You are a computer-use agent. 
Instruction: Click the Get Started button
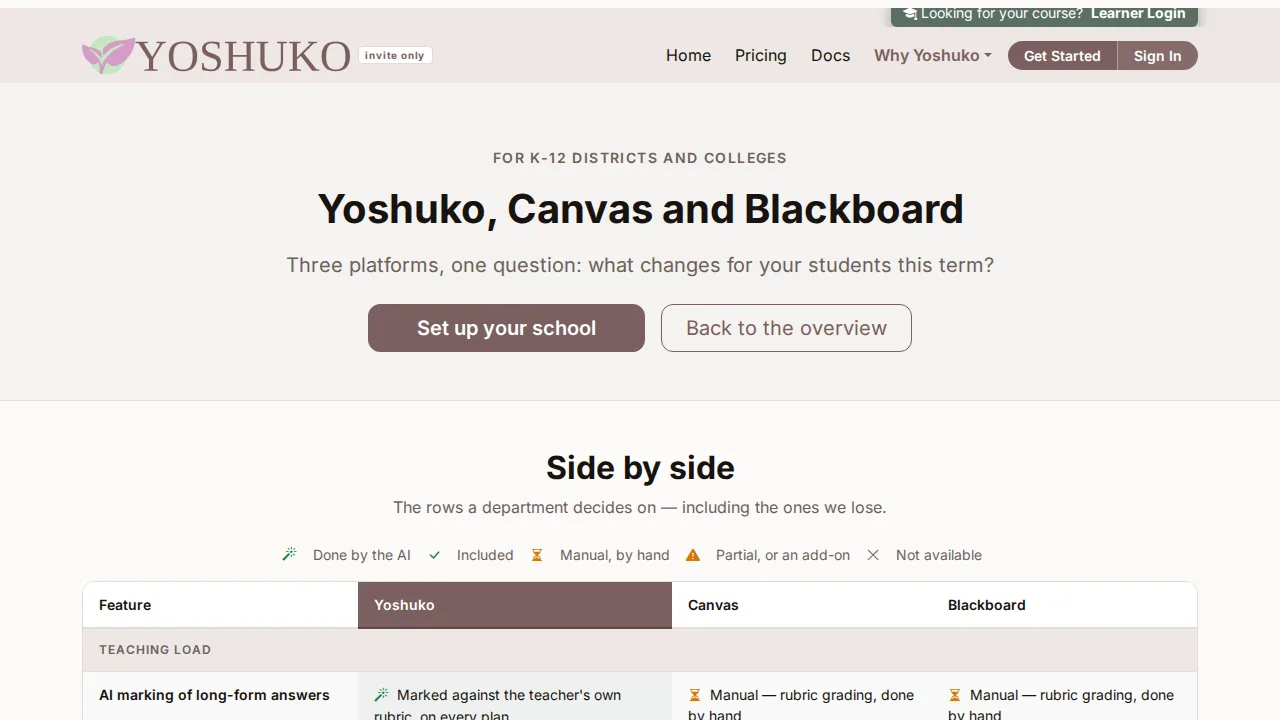1062,56
